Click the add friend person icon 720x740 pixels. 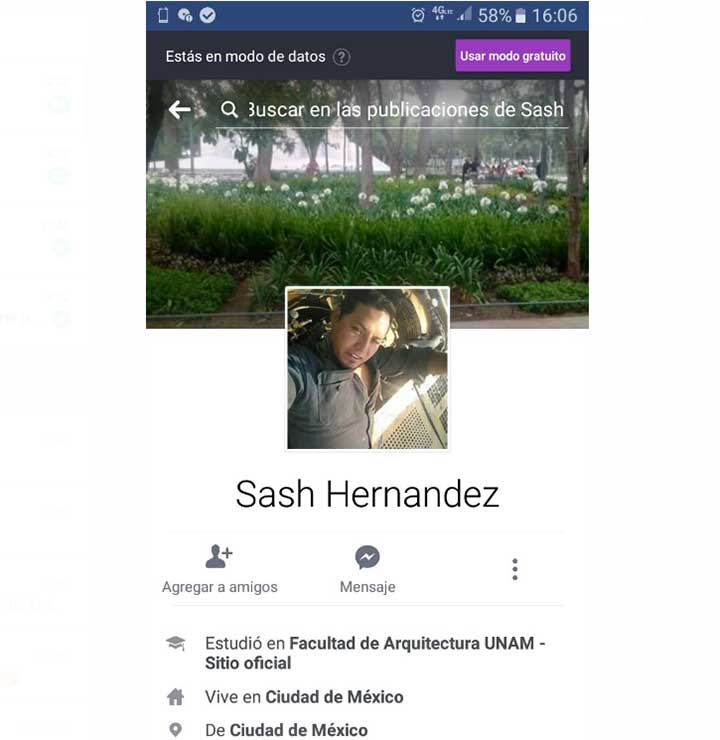(219, 556)
